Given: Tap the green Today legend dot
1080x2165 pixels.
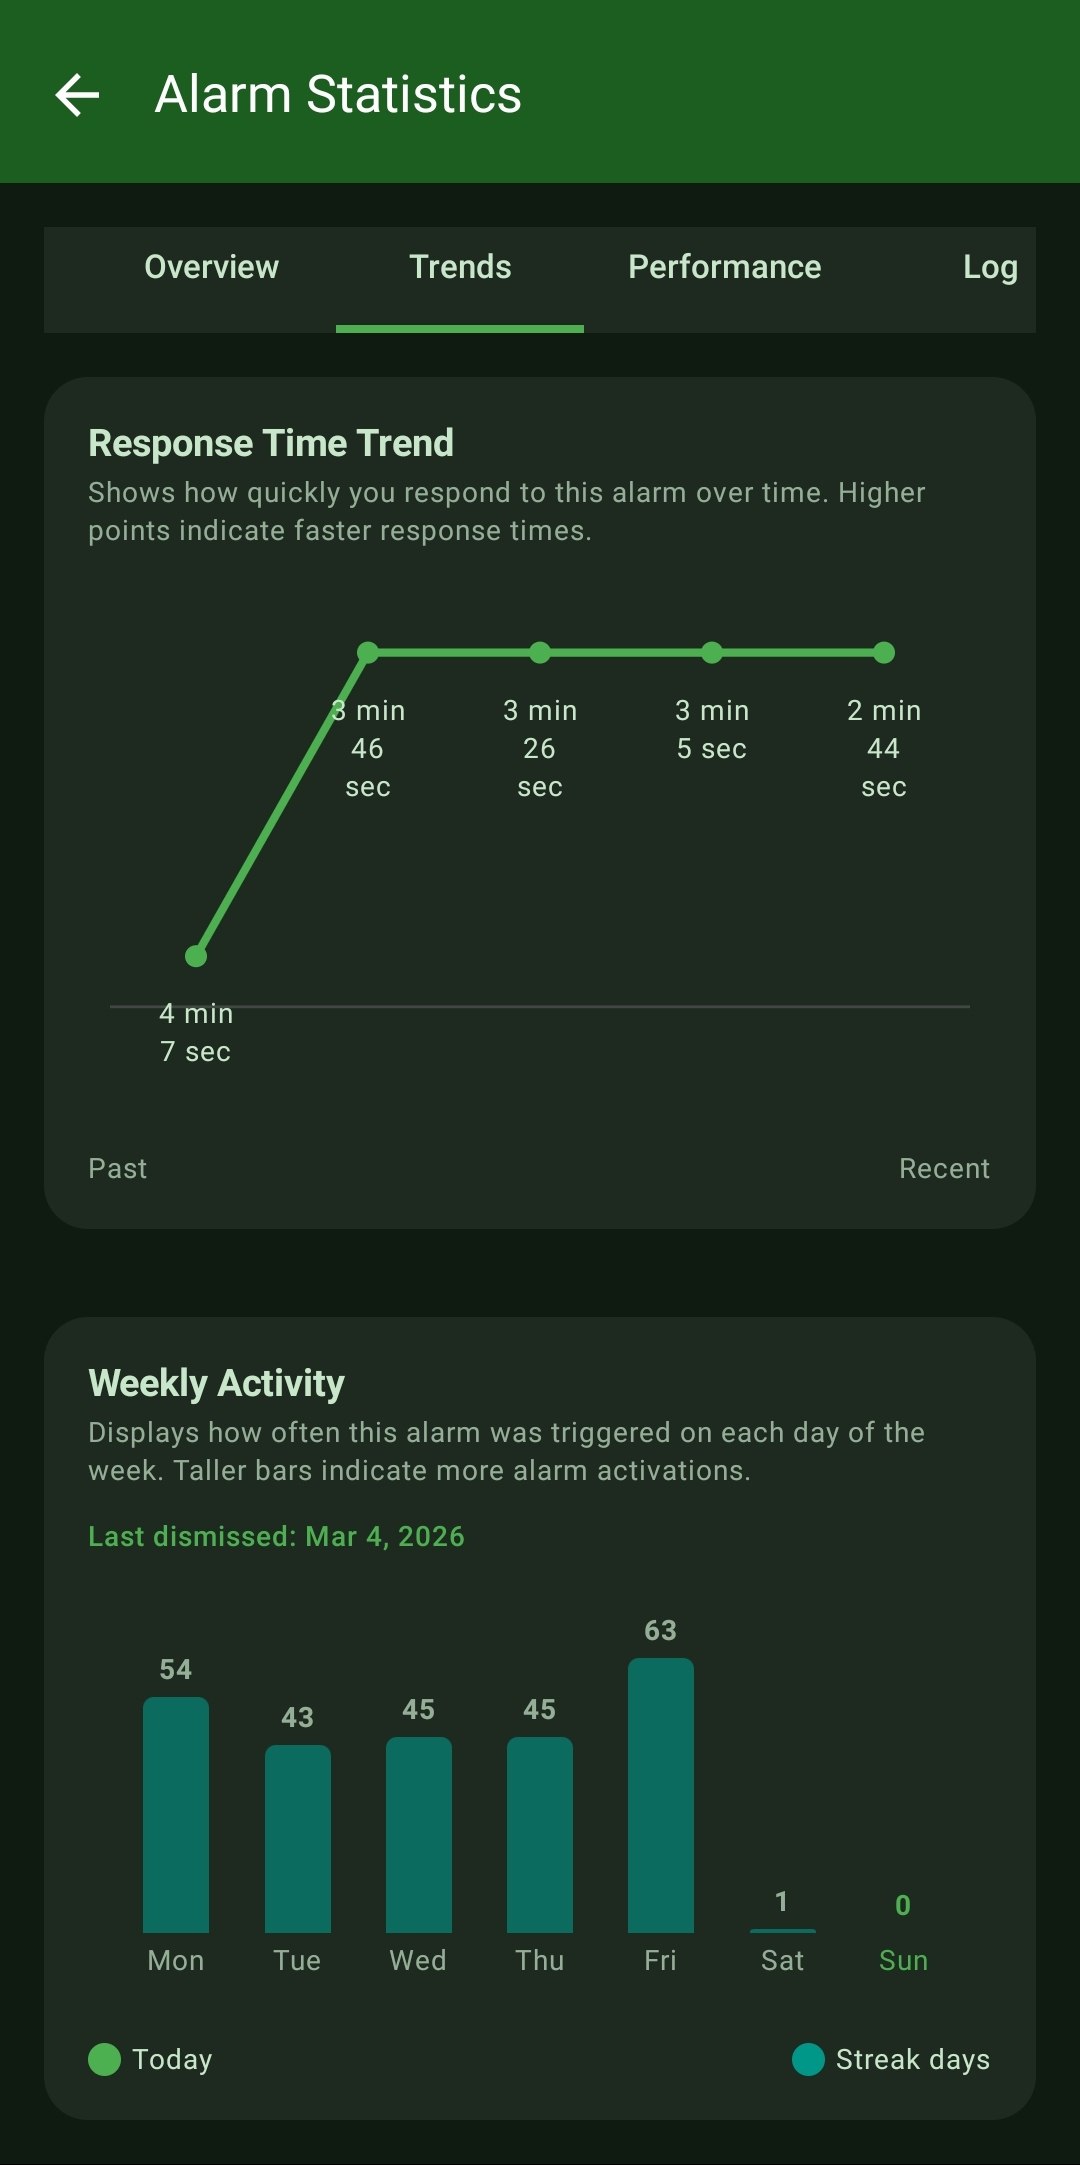Looking at the screenshot, I should tap(104, 2059).
